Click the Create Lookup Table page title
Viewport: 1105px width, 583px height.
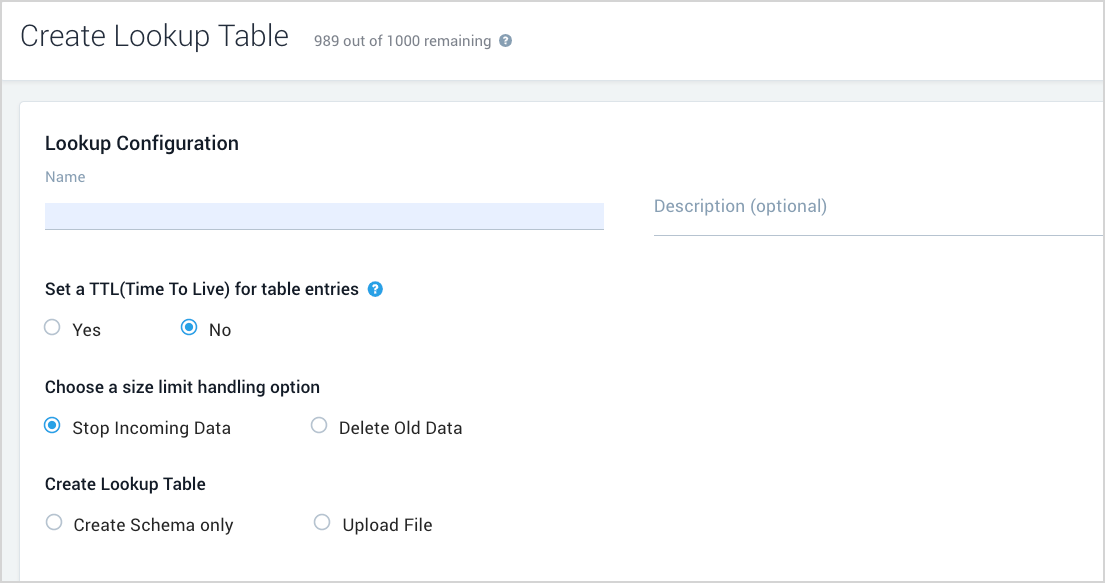tap(154, 35)
